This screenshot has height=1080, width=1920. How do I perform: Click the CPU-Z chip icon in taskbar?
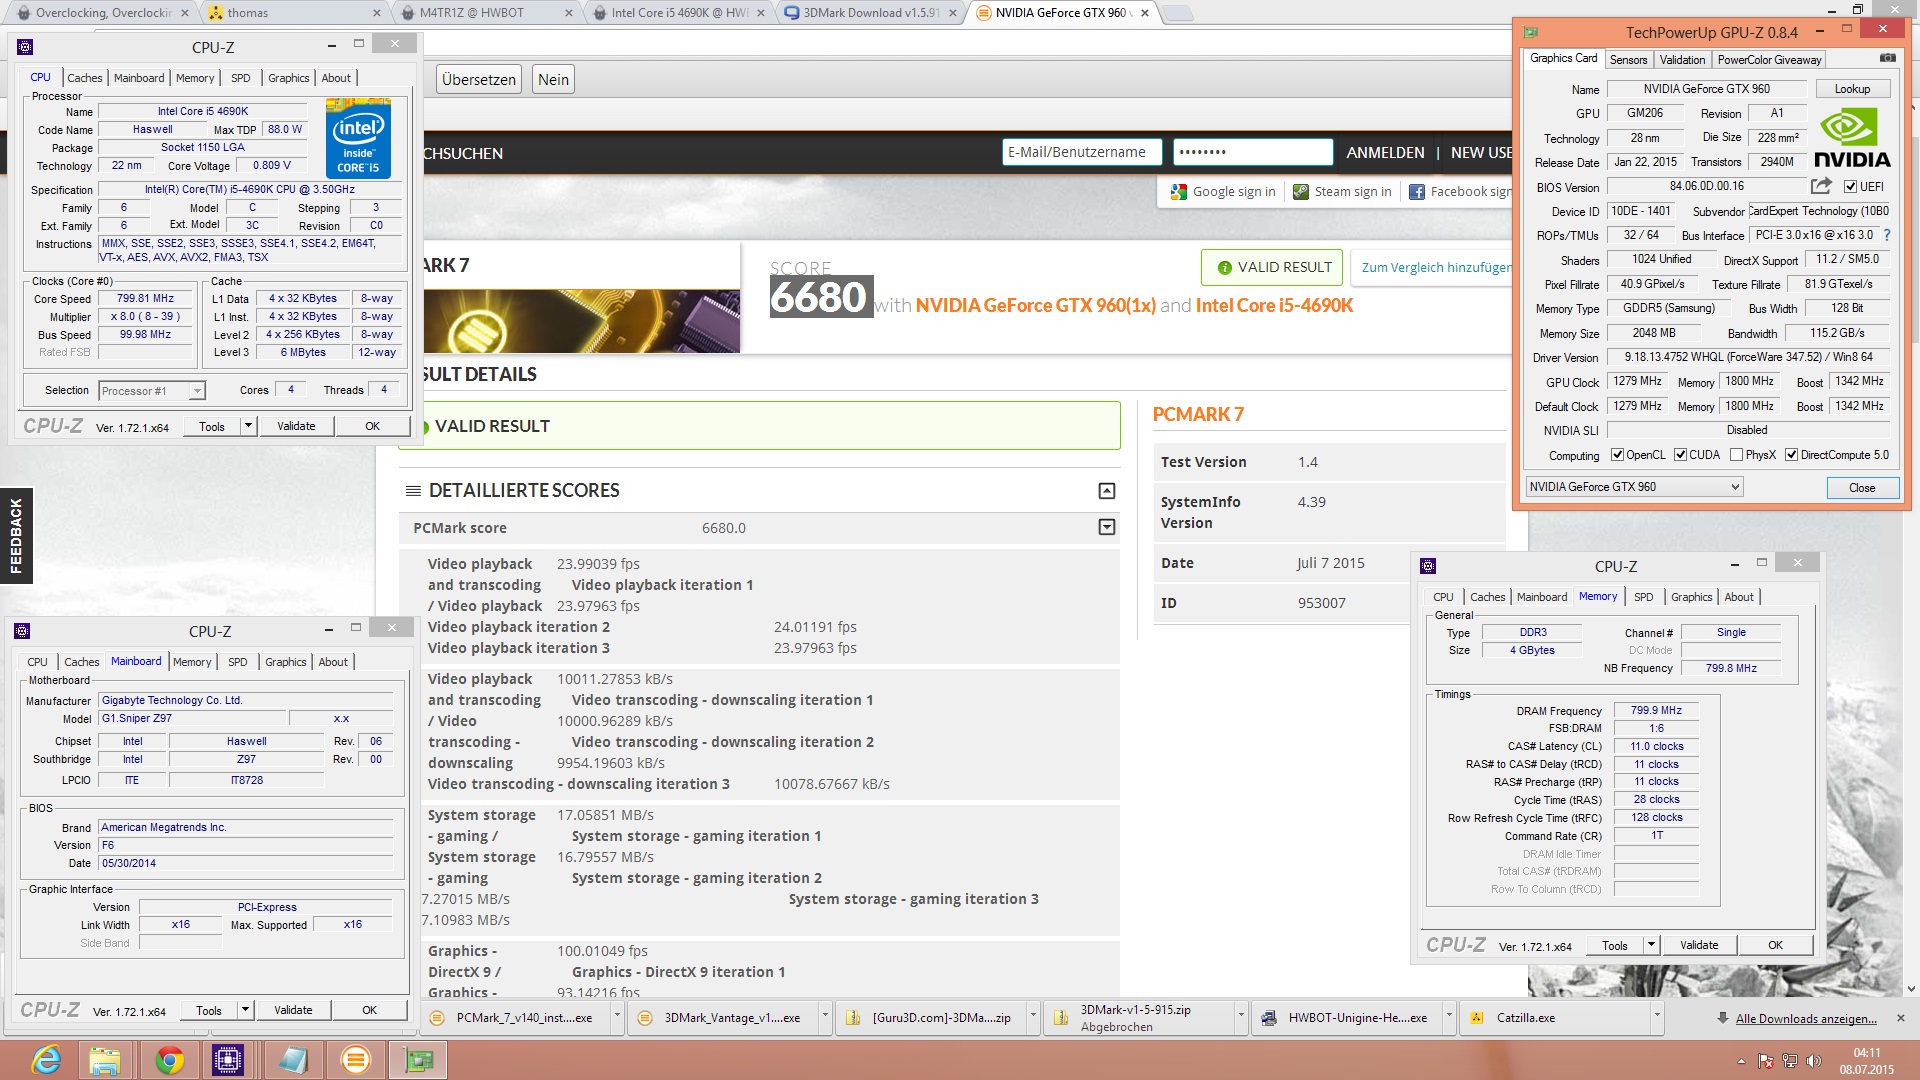click(228, 1060)
